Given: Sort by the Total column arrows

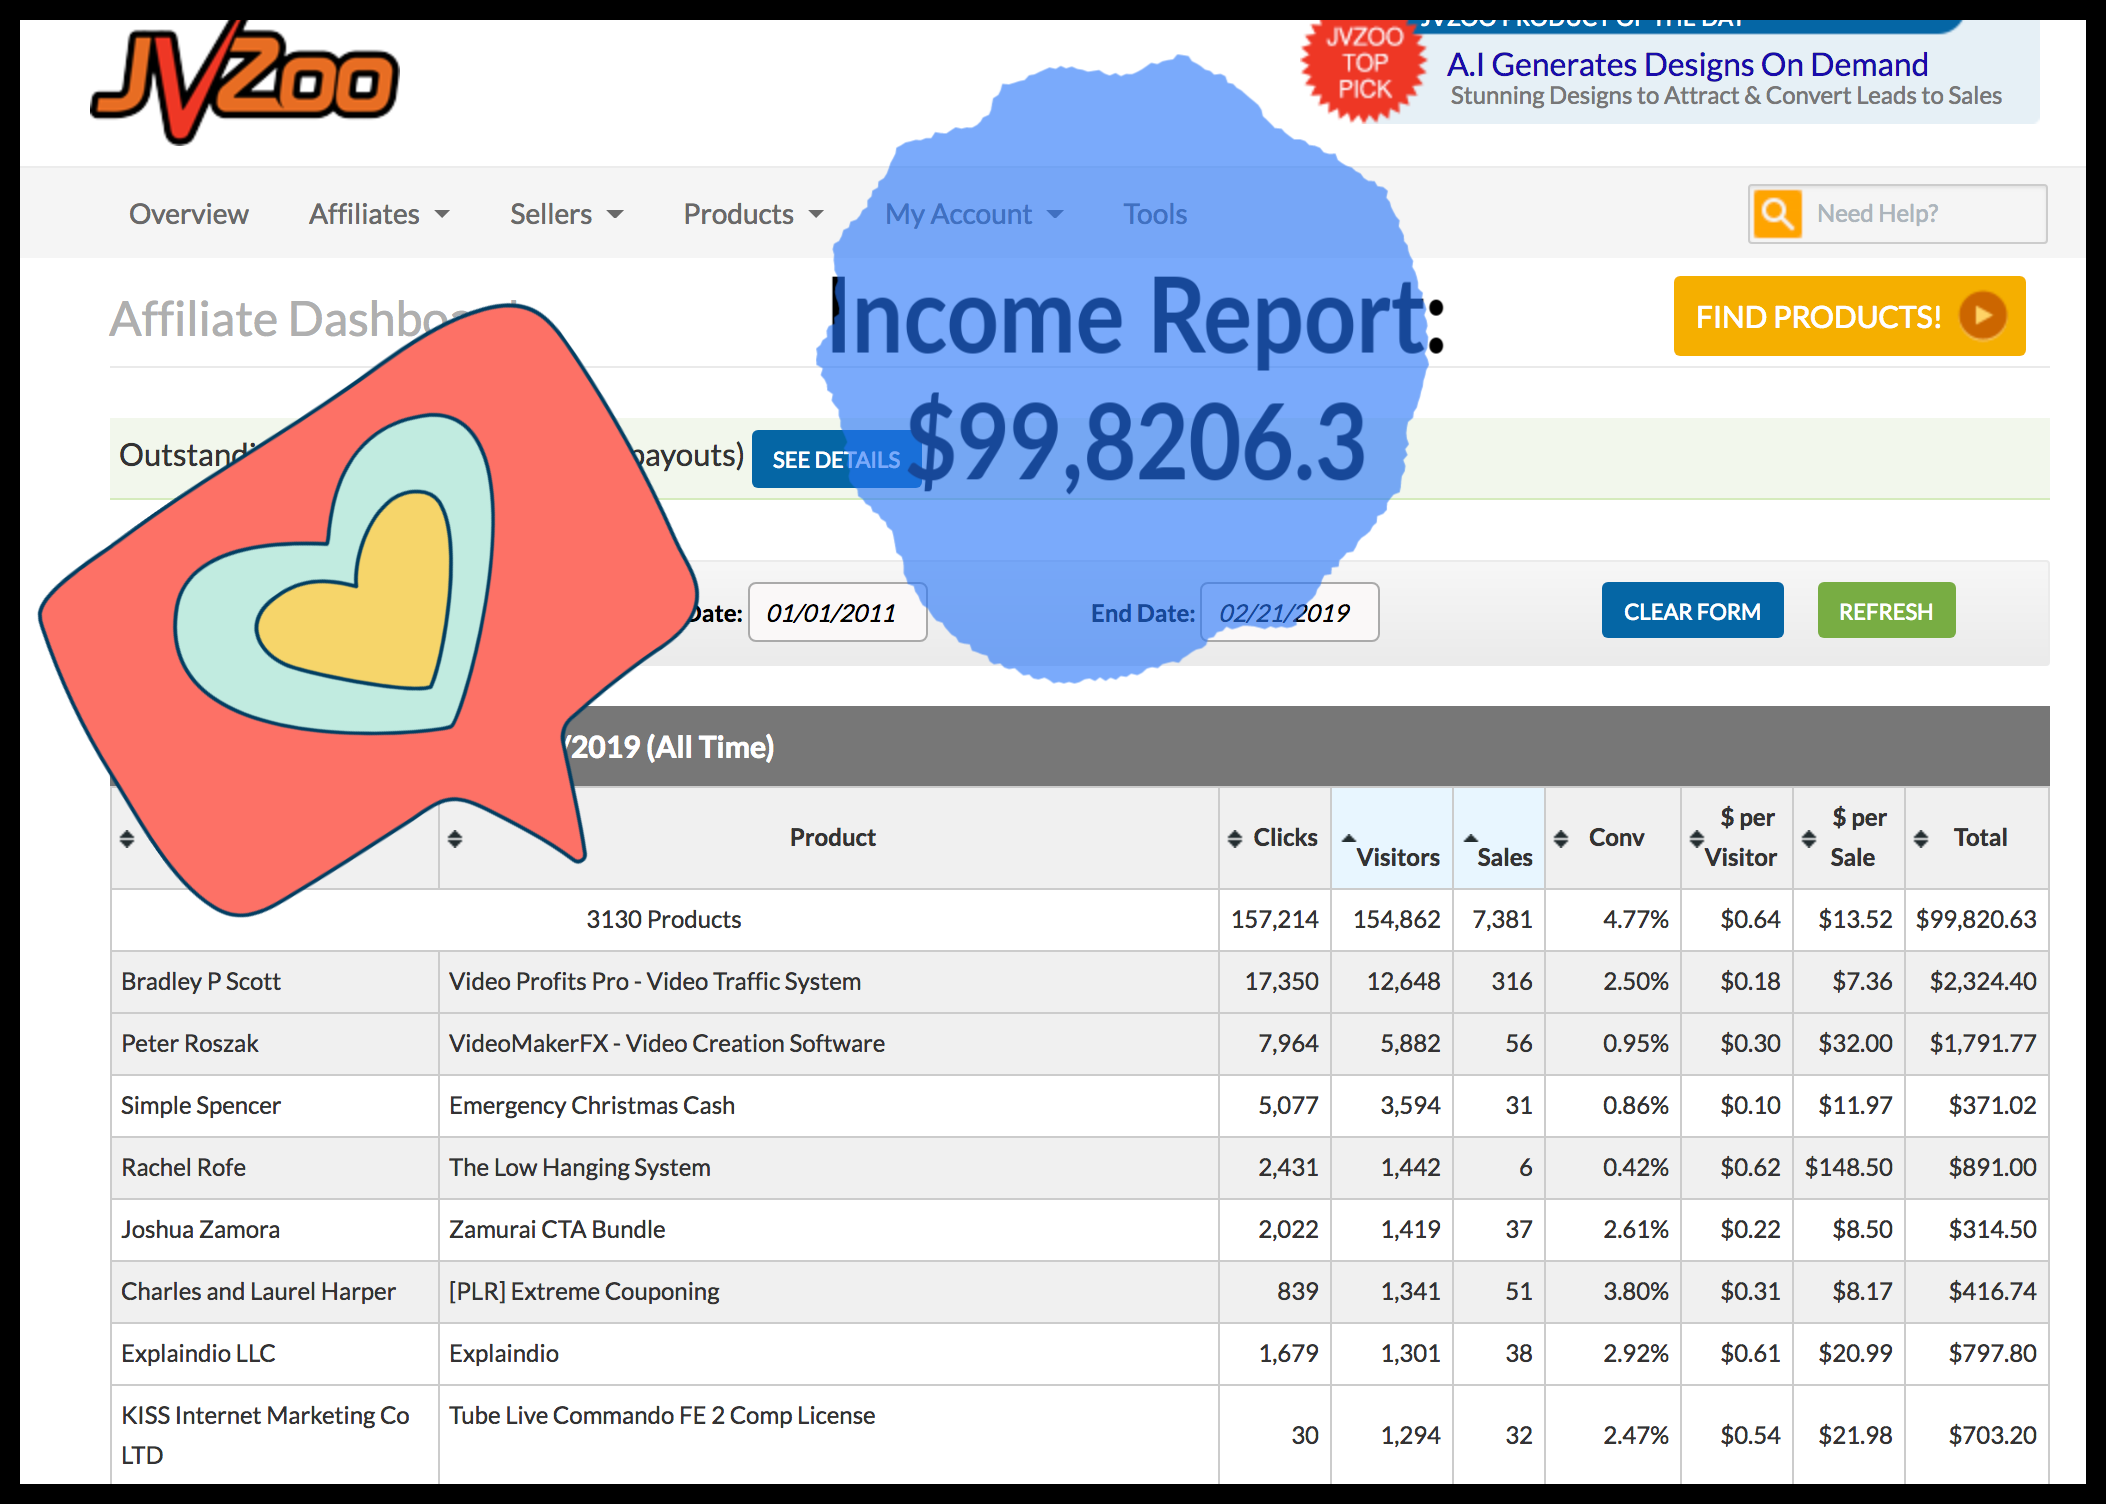Looking at the screenshot, I should pos(1921,838).
